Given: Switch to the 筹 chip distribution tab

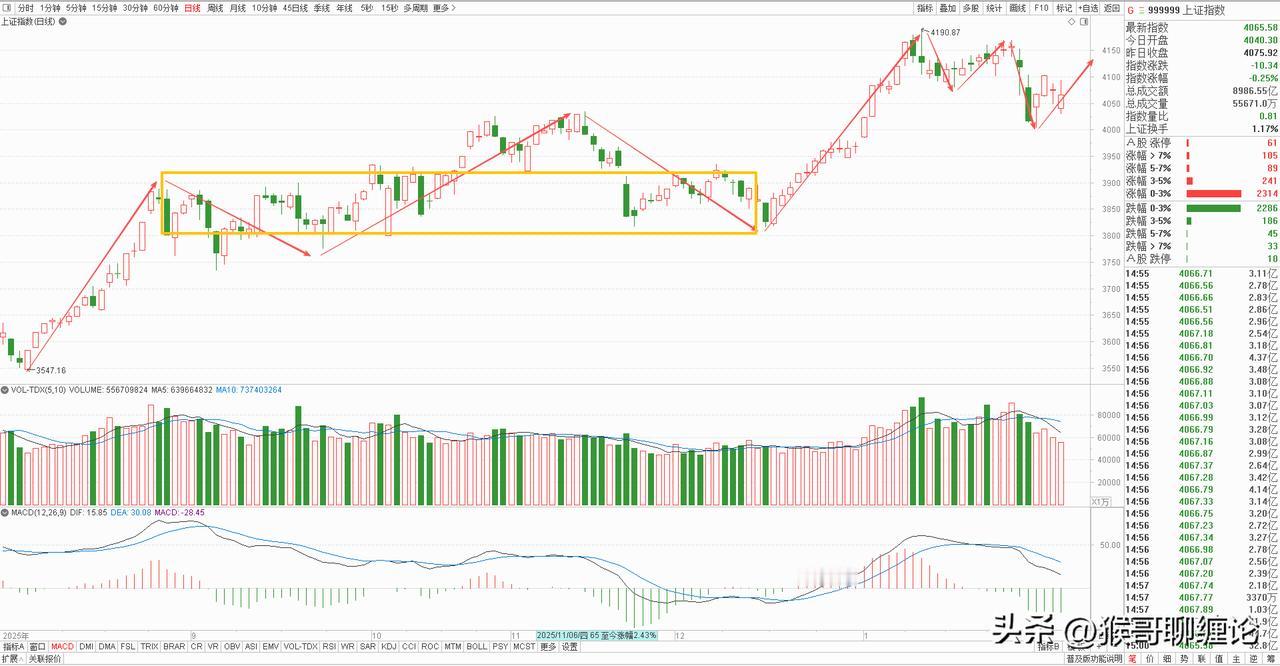Looking at the screenshot, I should point(1272,659).
